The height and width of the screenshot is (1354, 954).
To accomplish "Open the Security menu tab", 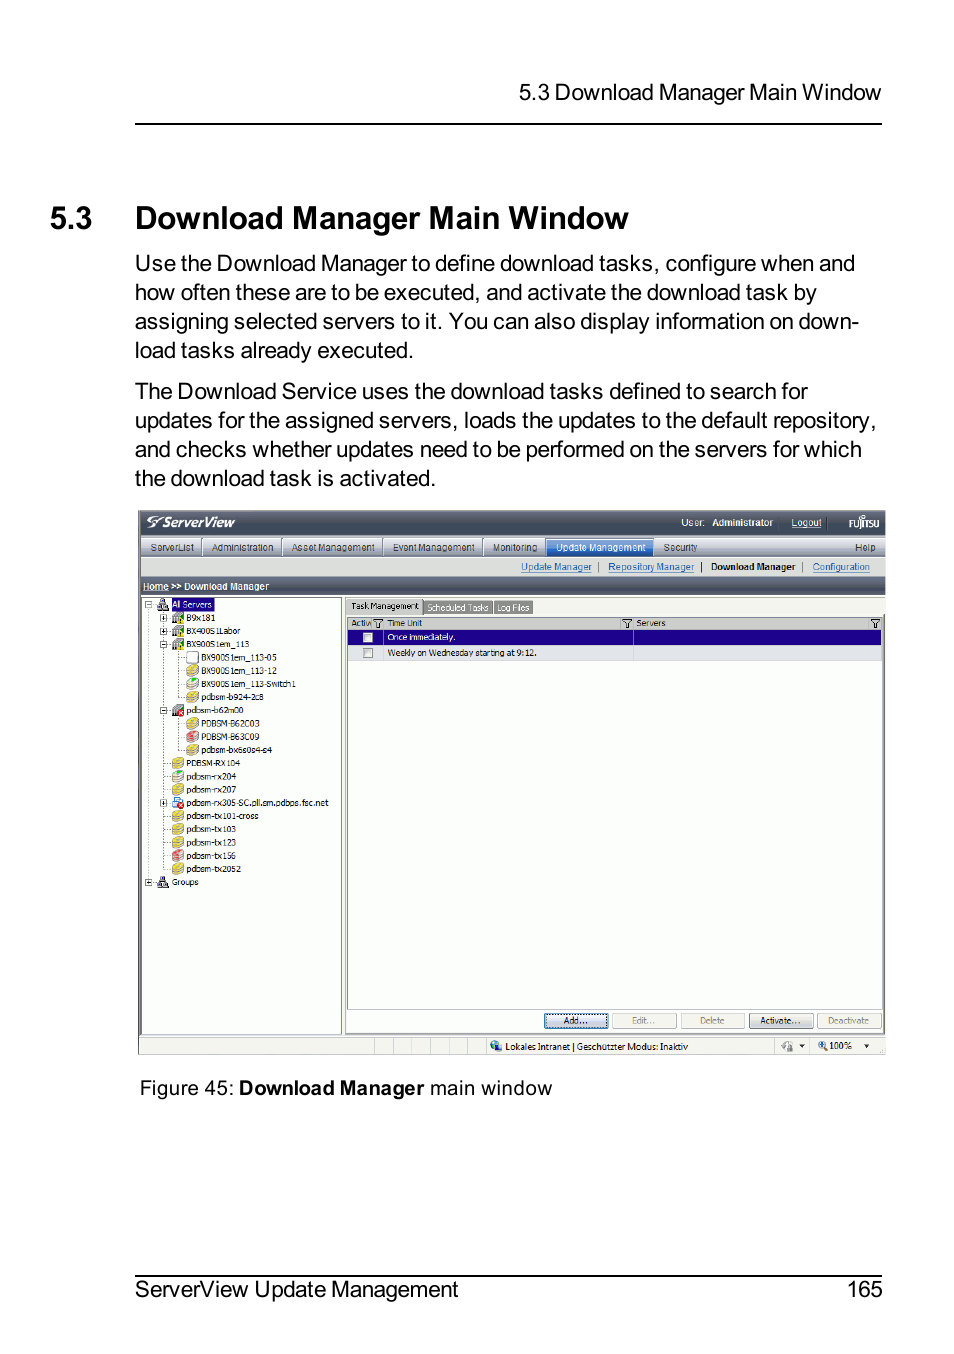I will tap(680, 547).
